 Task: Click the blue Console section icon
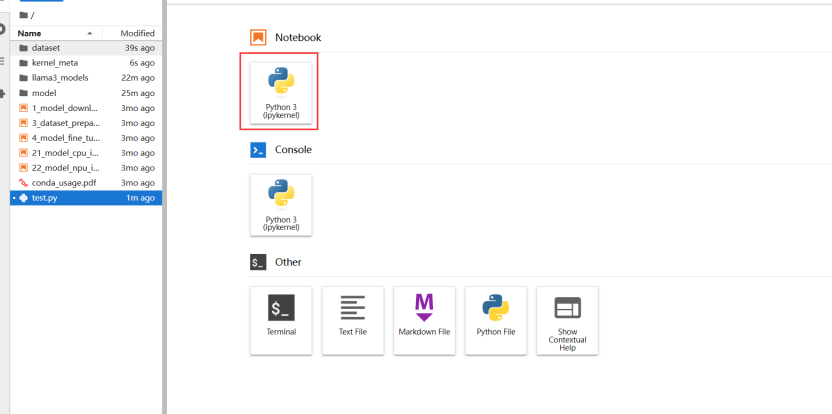[x=258, y=150]
